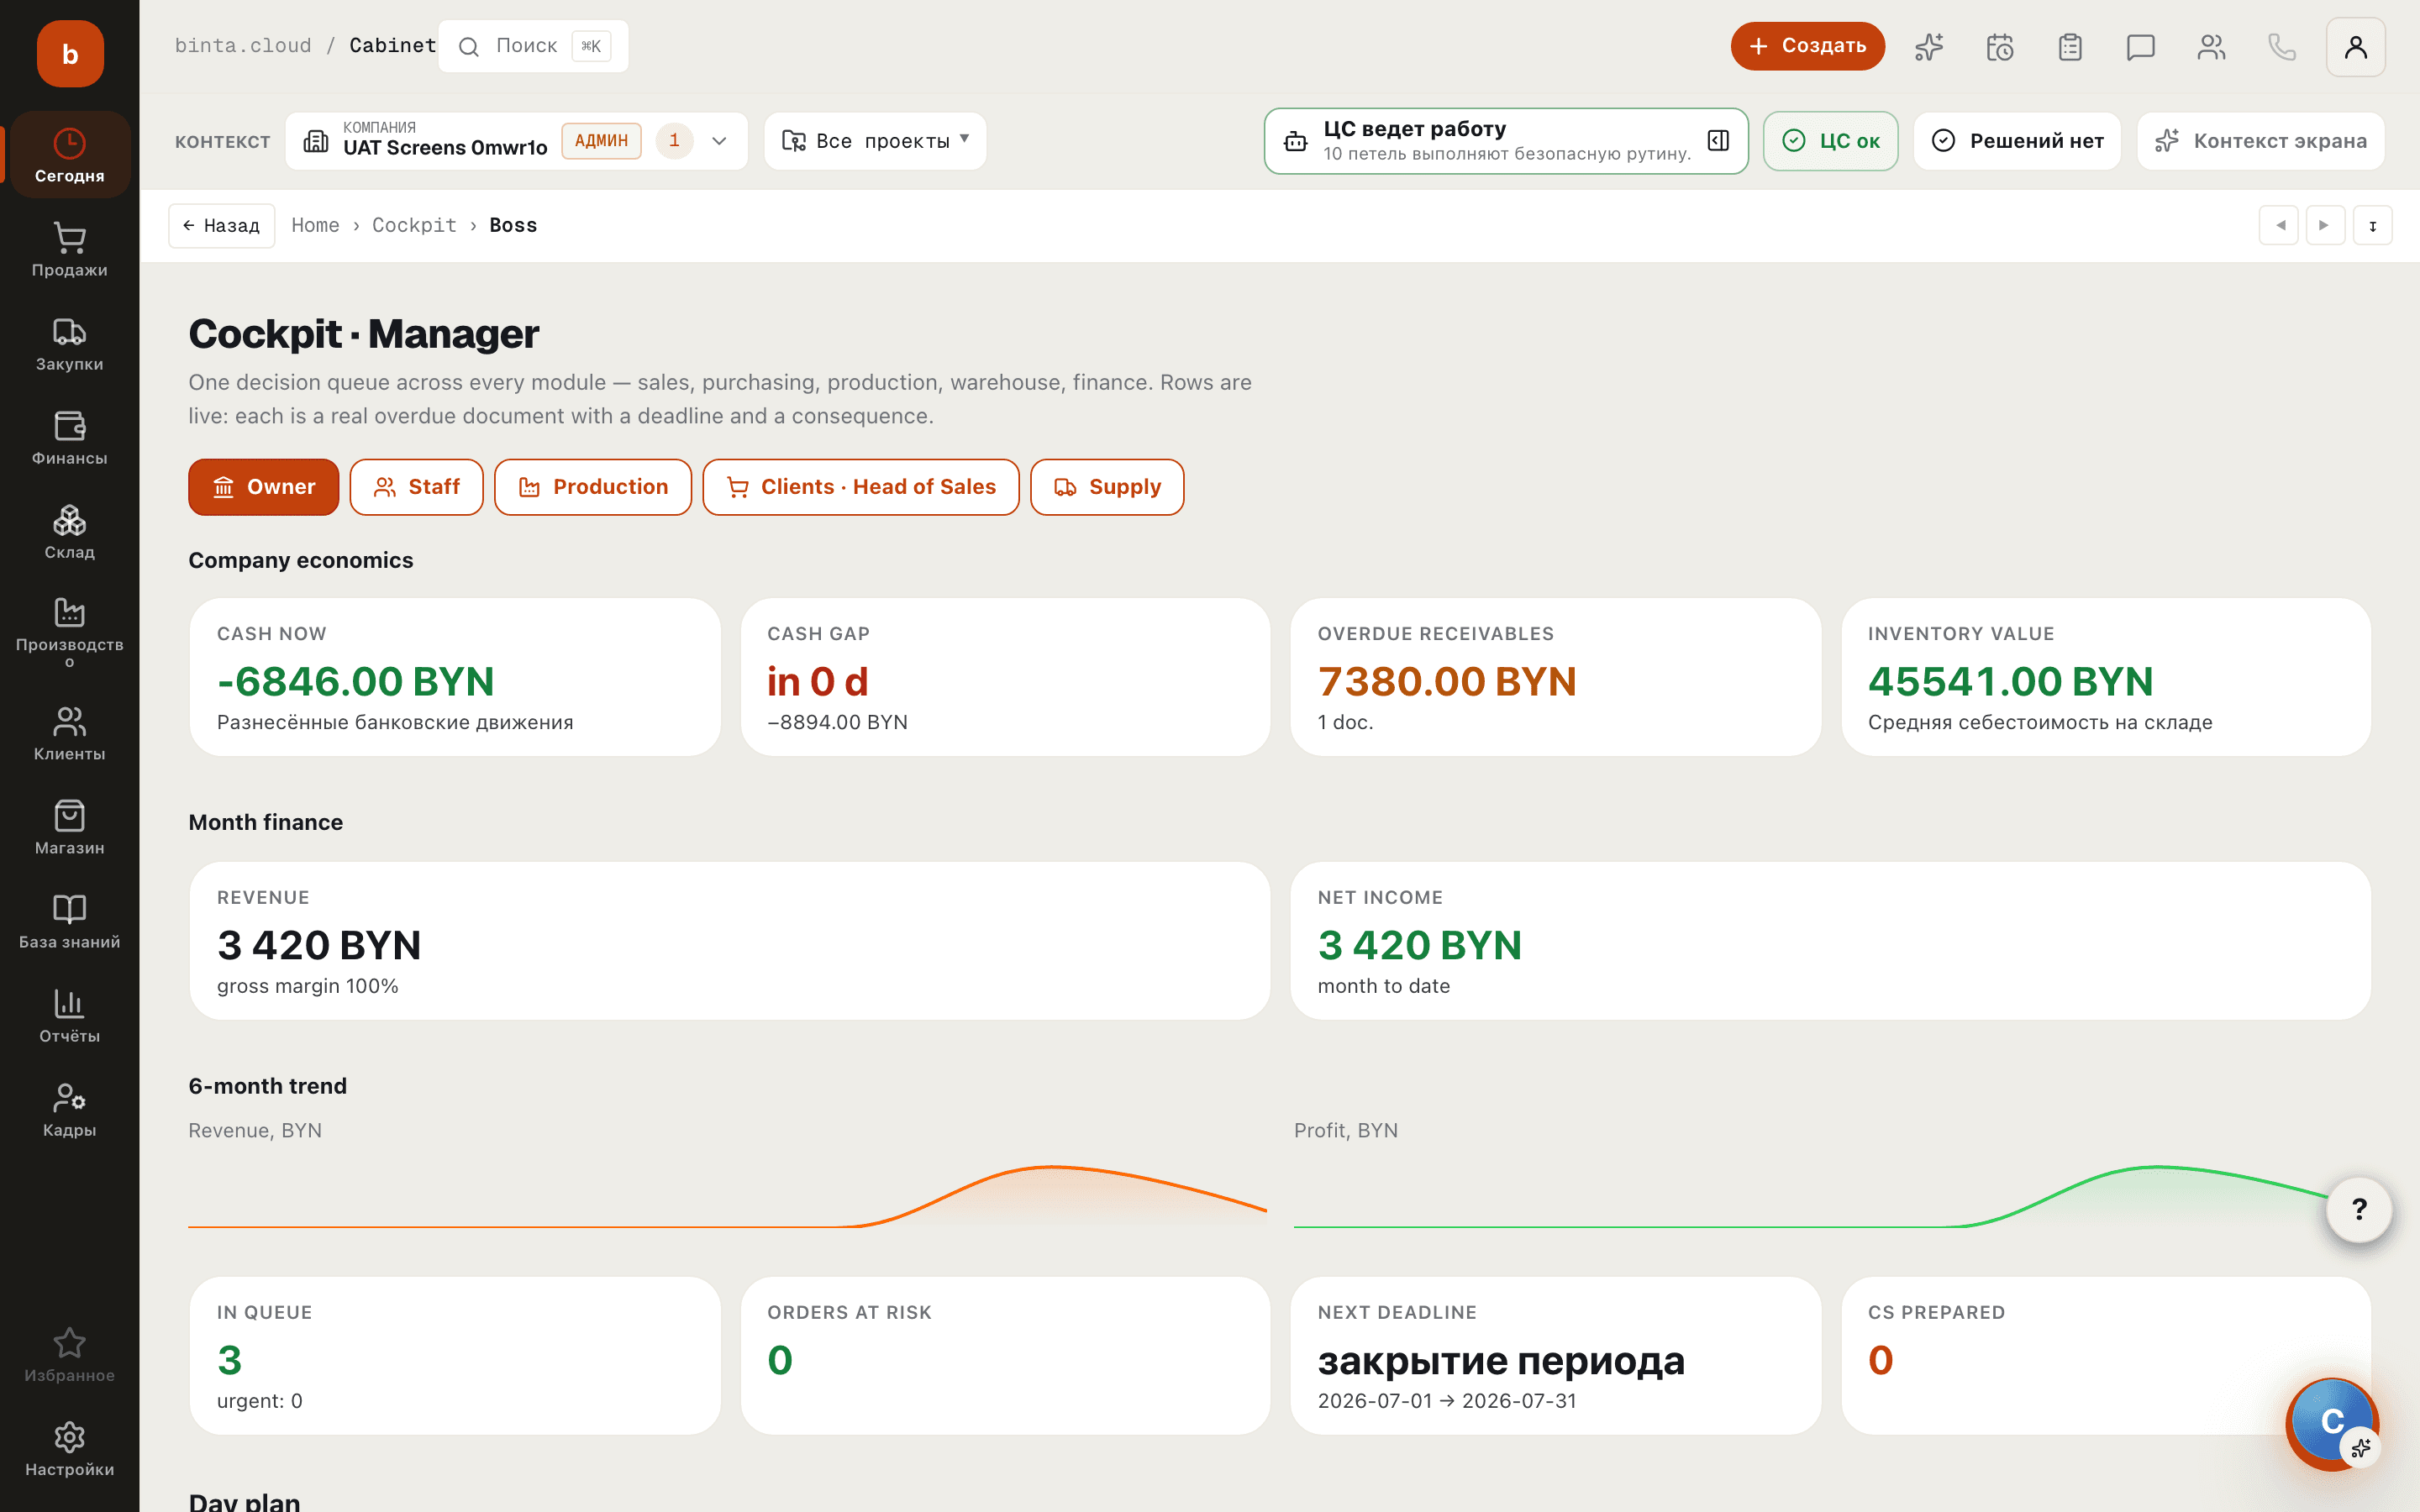Expand the company context chevron
Viewport: 2420px width, 1512px height.
[719, 141]
